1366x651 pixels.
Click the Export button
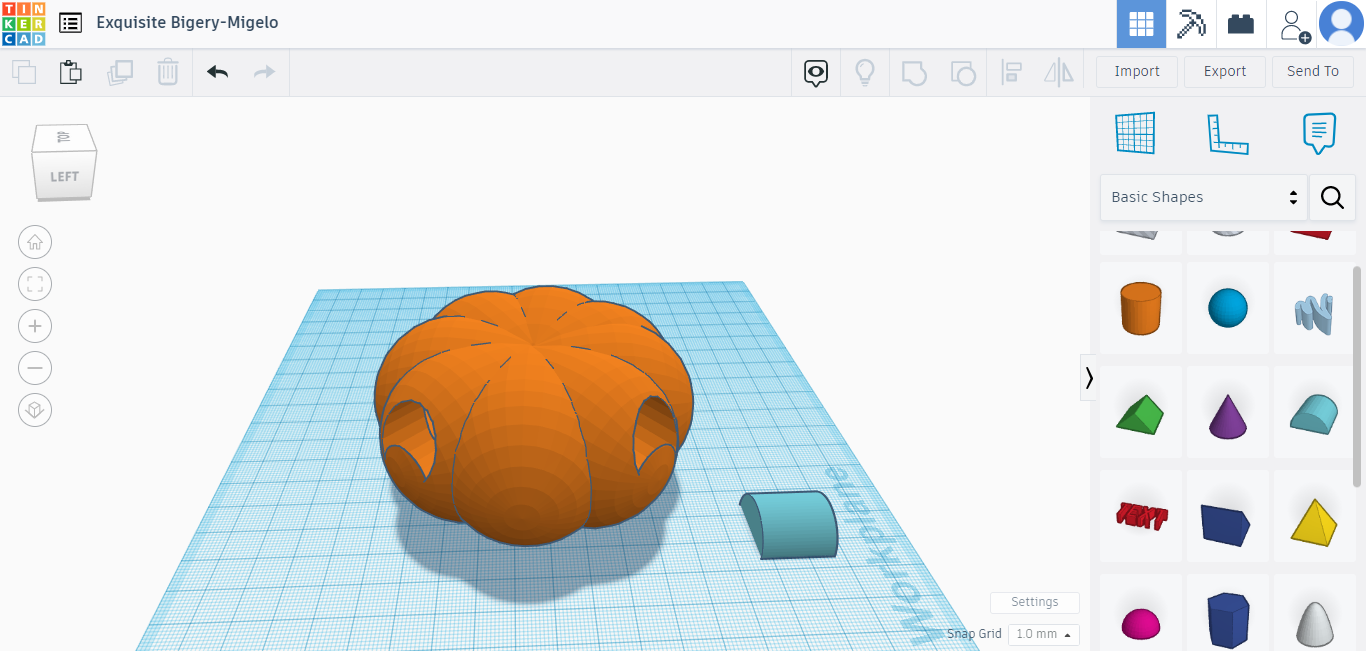tap(1224, 71)
